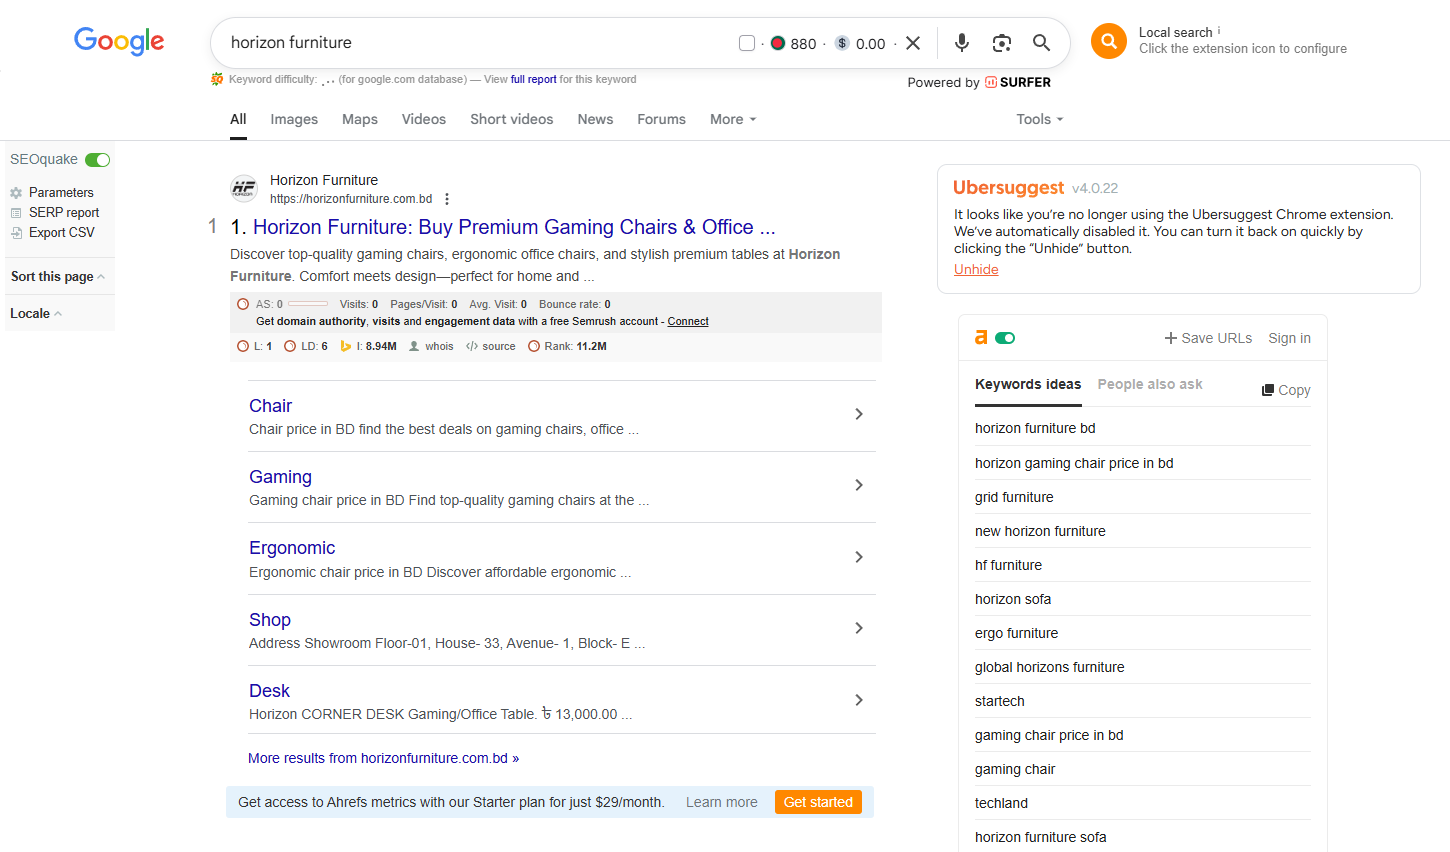Click the Export CSV icon
This screenshot has height=852, width=1450.
coord(16,233)
